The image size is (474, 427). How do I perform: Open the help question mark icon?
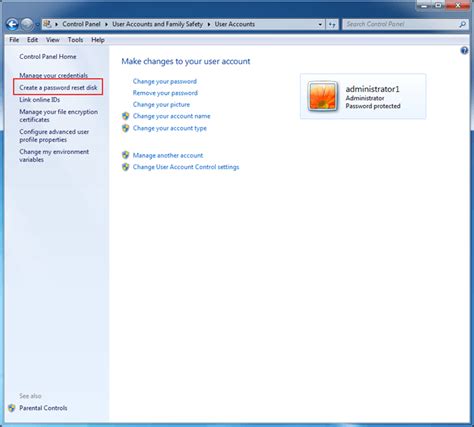tap(464, 51)
